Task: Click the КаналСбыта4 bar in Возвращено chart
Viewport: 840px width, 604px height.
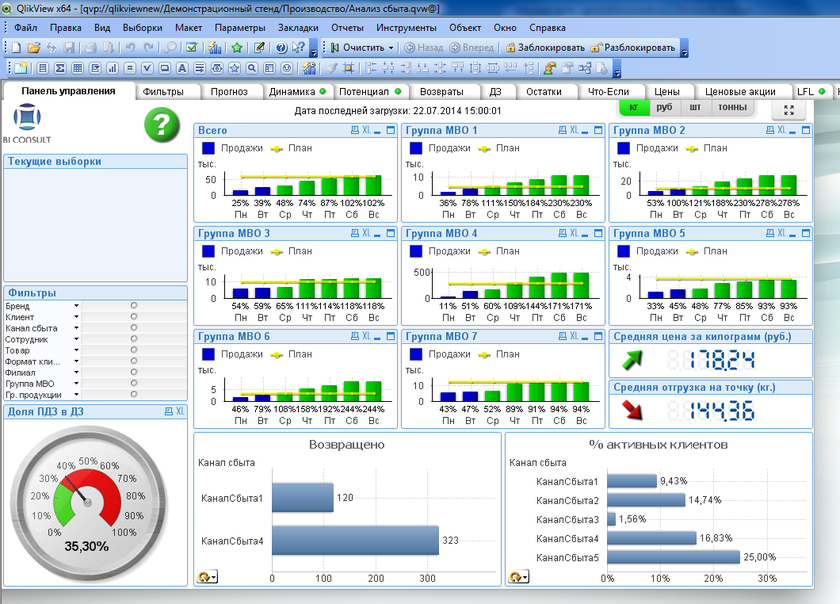Action: pyautogui.click(x=355, y=541)
